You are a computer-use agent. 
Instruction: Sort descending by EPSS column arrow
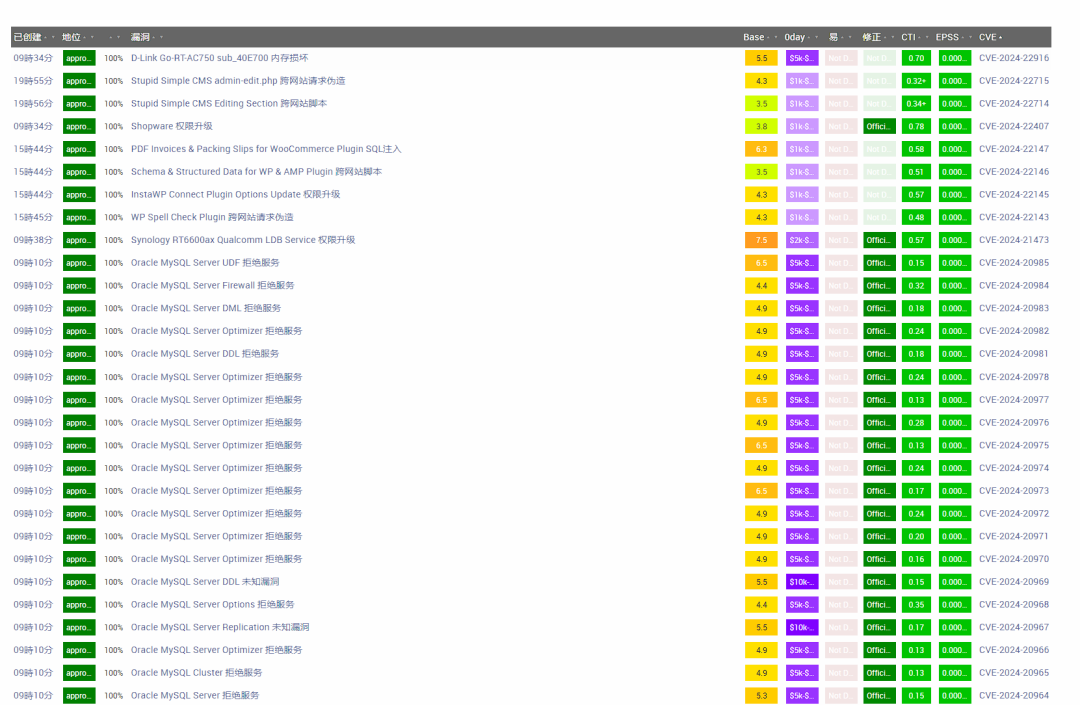(970, 37)
